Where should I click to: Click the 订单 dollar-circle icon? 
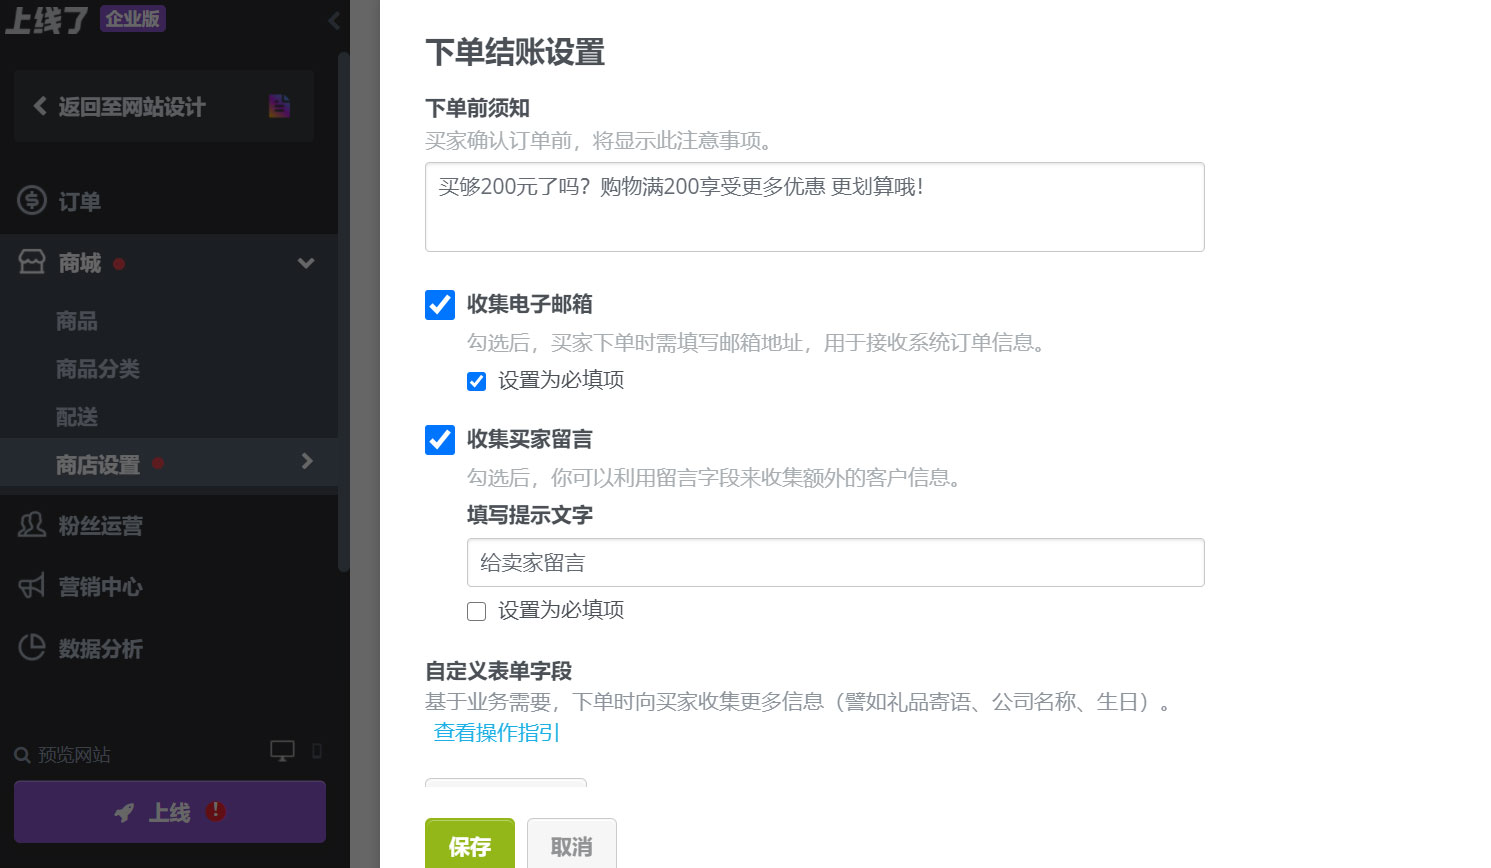pyautogui.click(x=31, y=200)
